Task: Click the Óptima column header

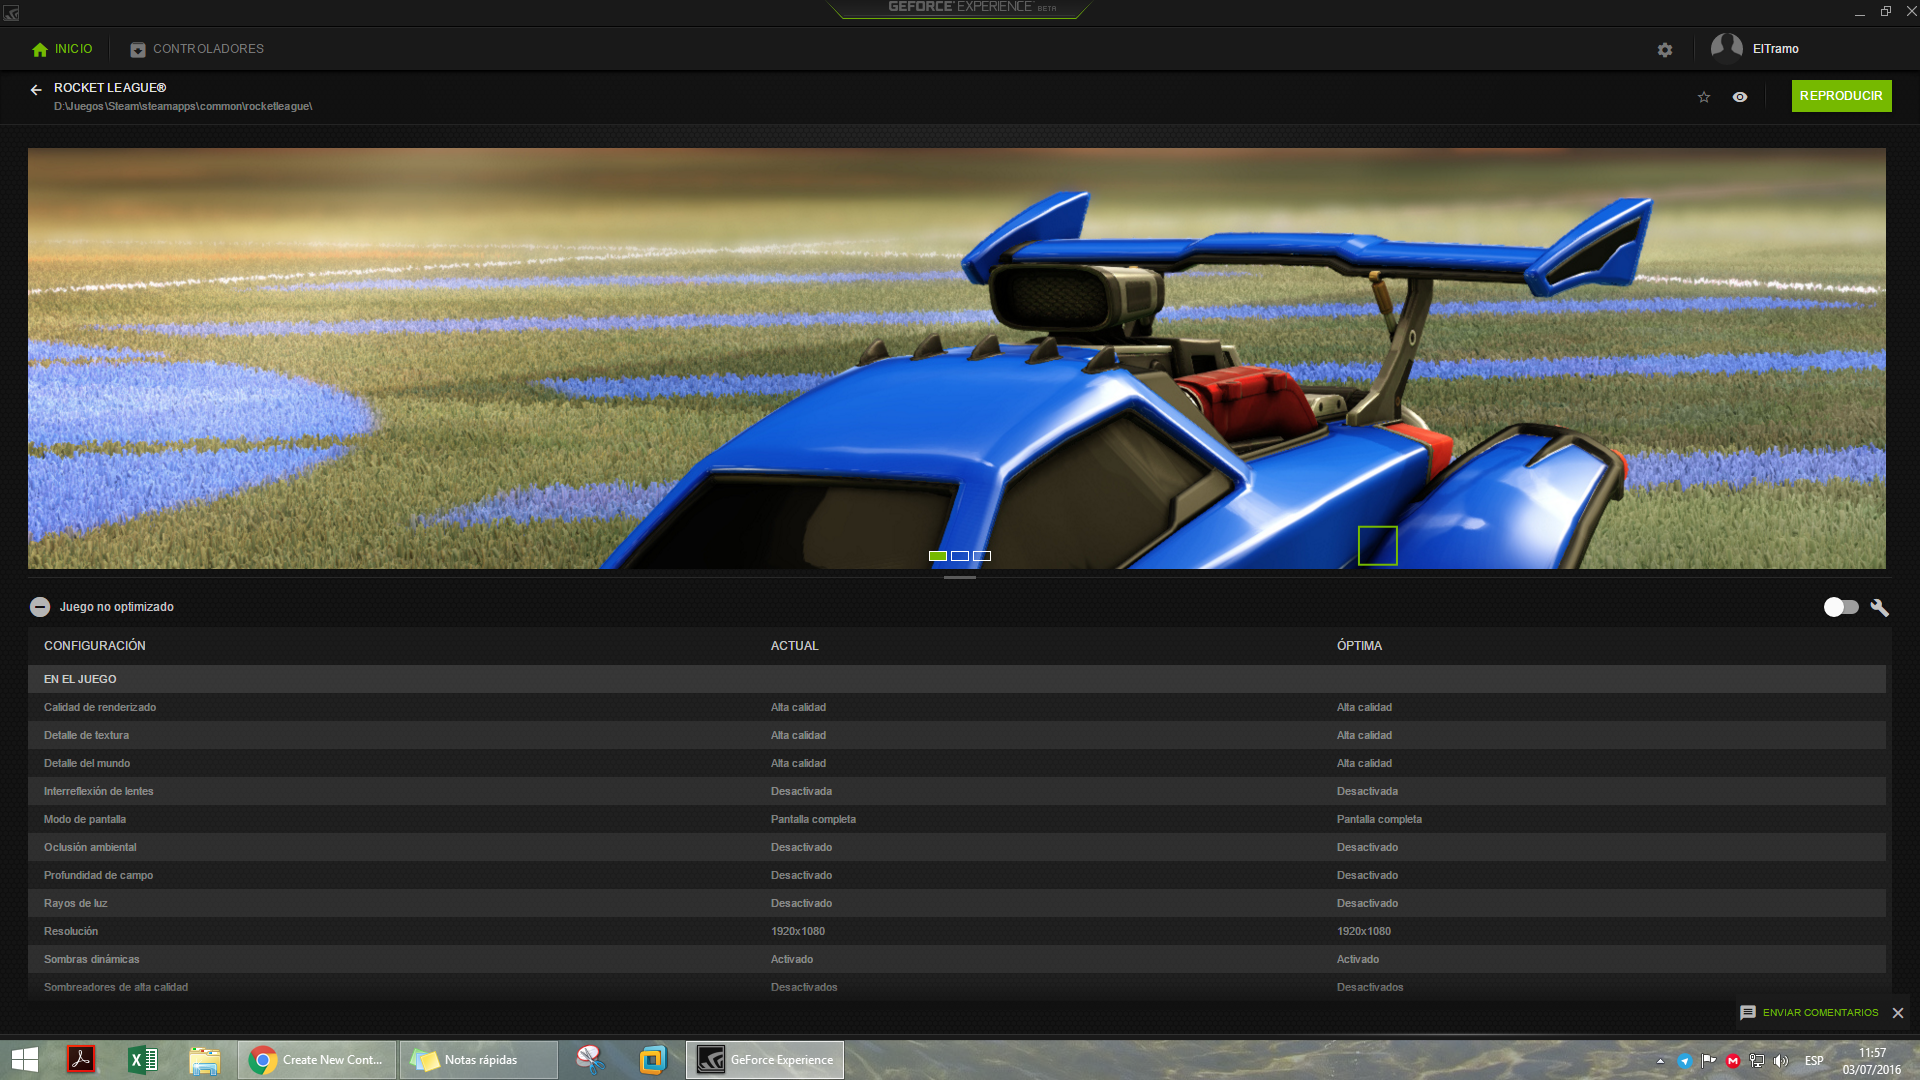Action: [1360, 646]
